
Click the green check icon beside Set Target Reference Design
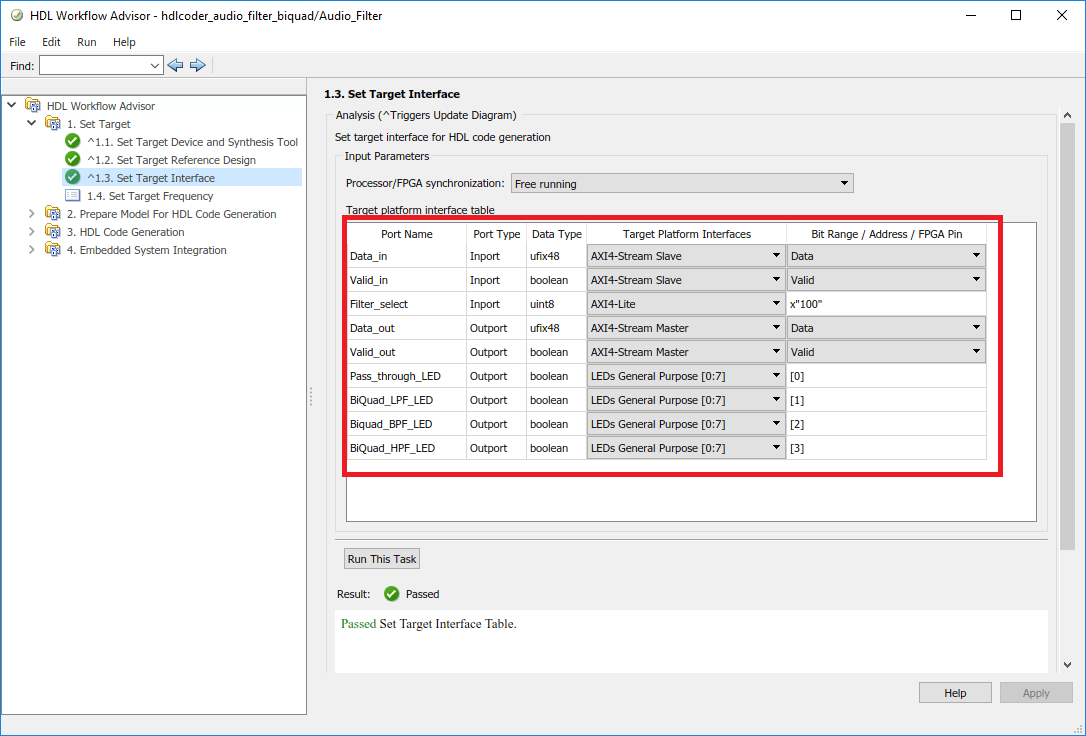pos(72,160)
